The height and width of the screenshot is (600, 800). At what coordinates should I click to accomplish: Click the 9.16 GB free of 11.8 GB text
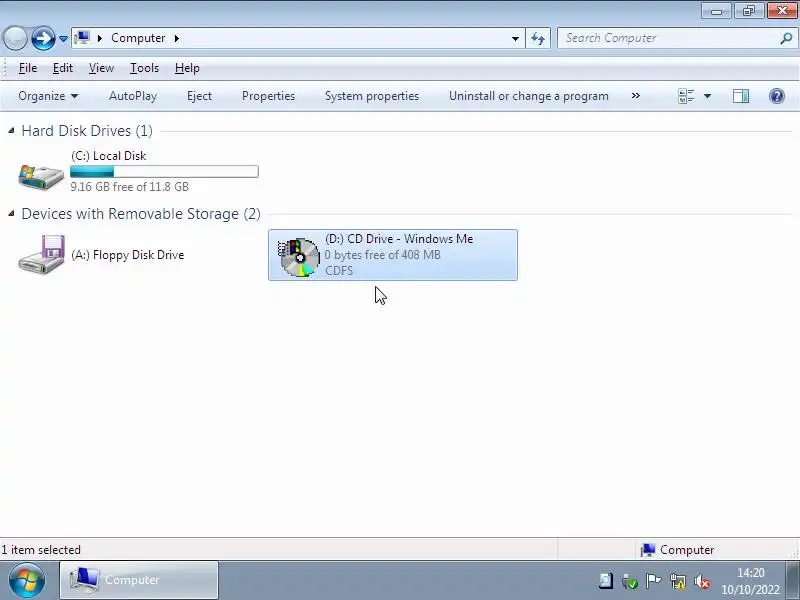[130, 187]
